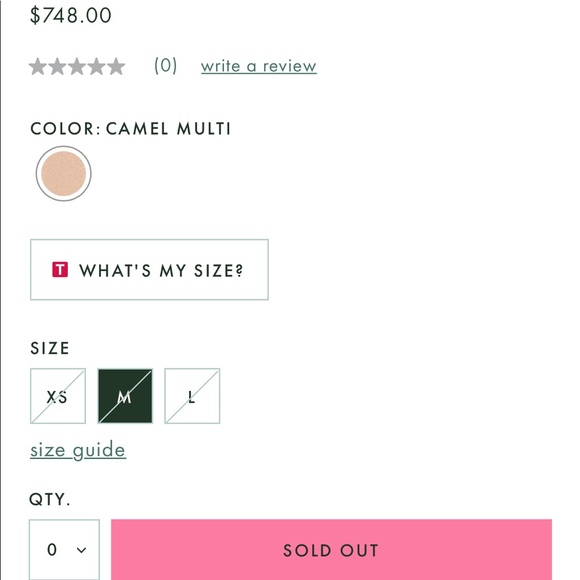
Task: Click the red T sizing icon
Action: (x=60, y=269)
